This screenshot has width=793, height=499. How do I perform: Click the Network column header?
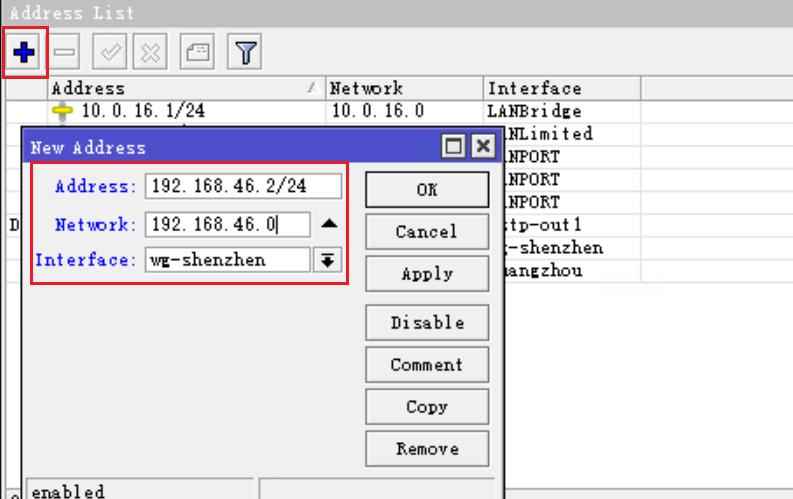point(404,88)
